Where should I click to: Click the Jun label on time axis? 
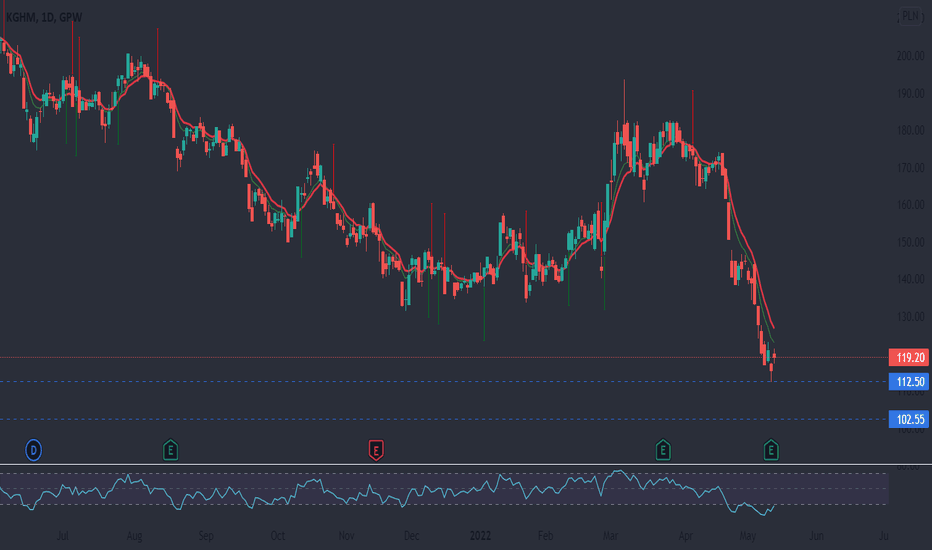click(x=817, y=536)
